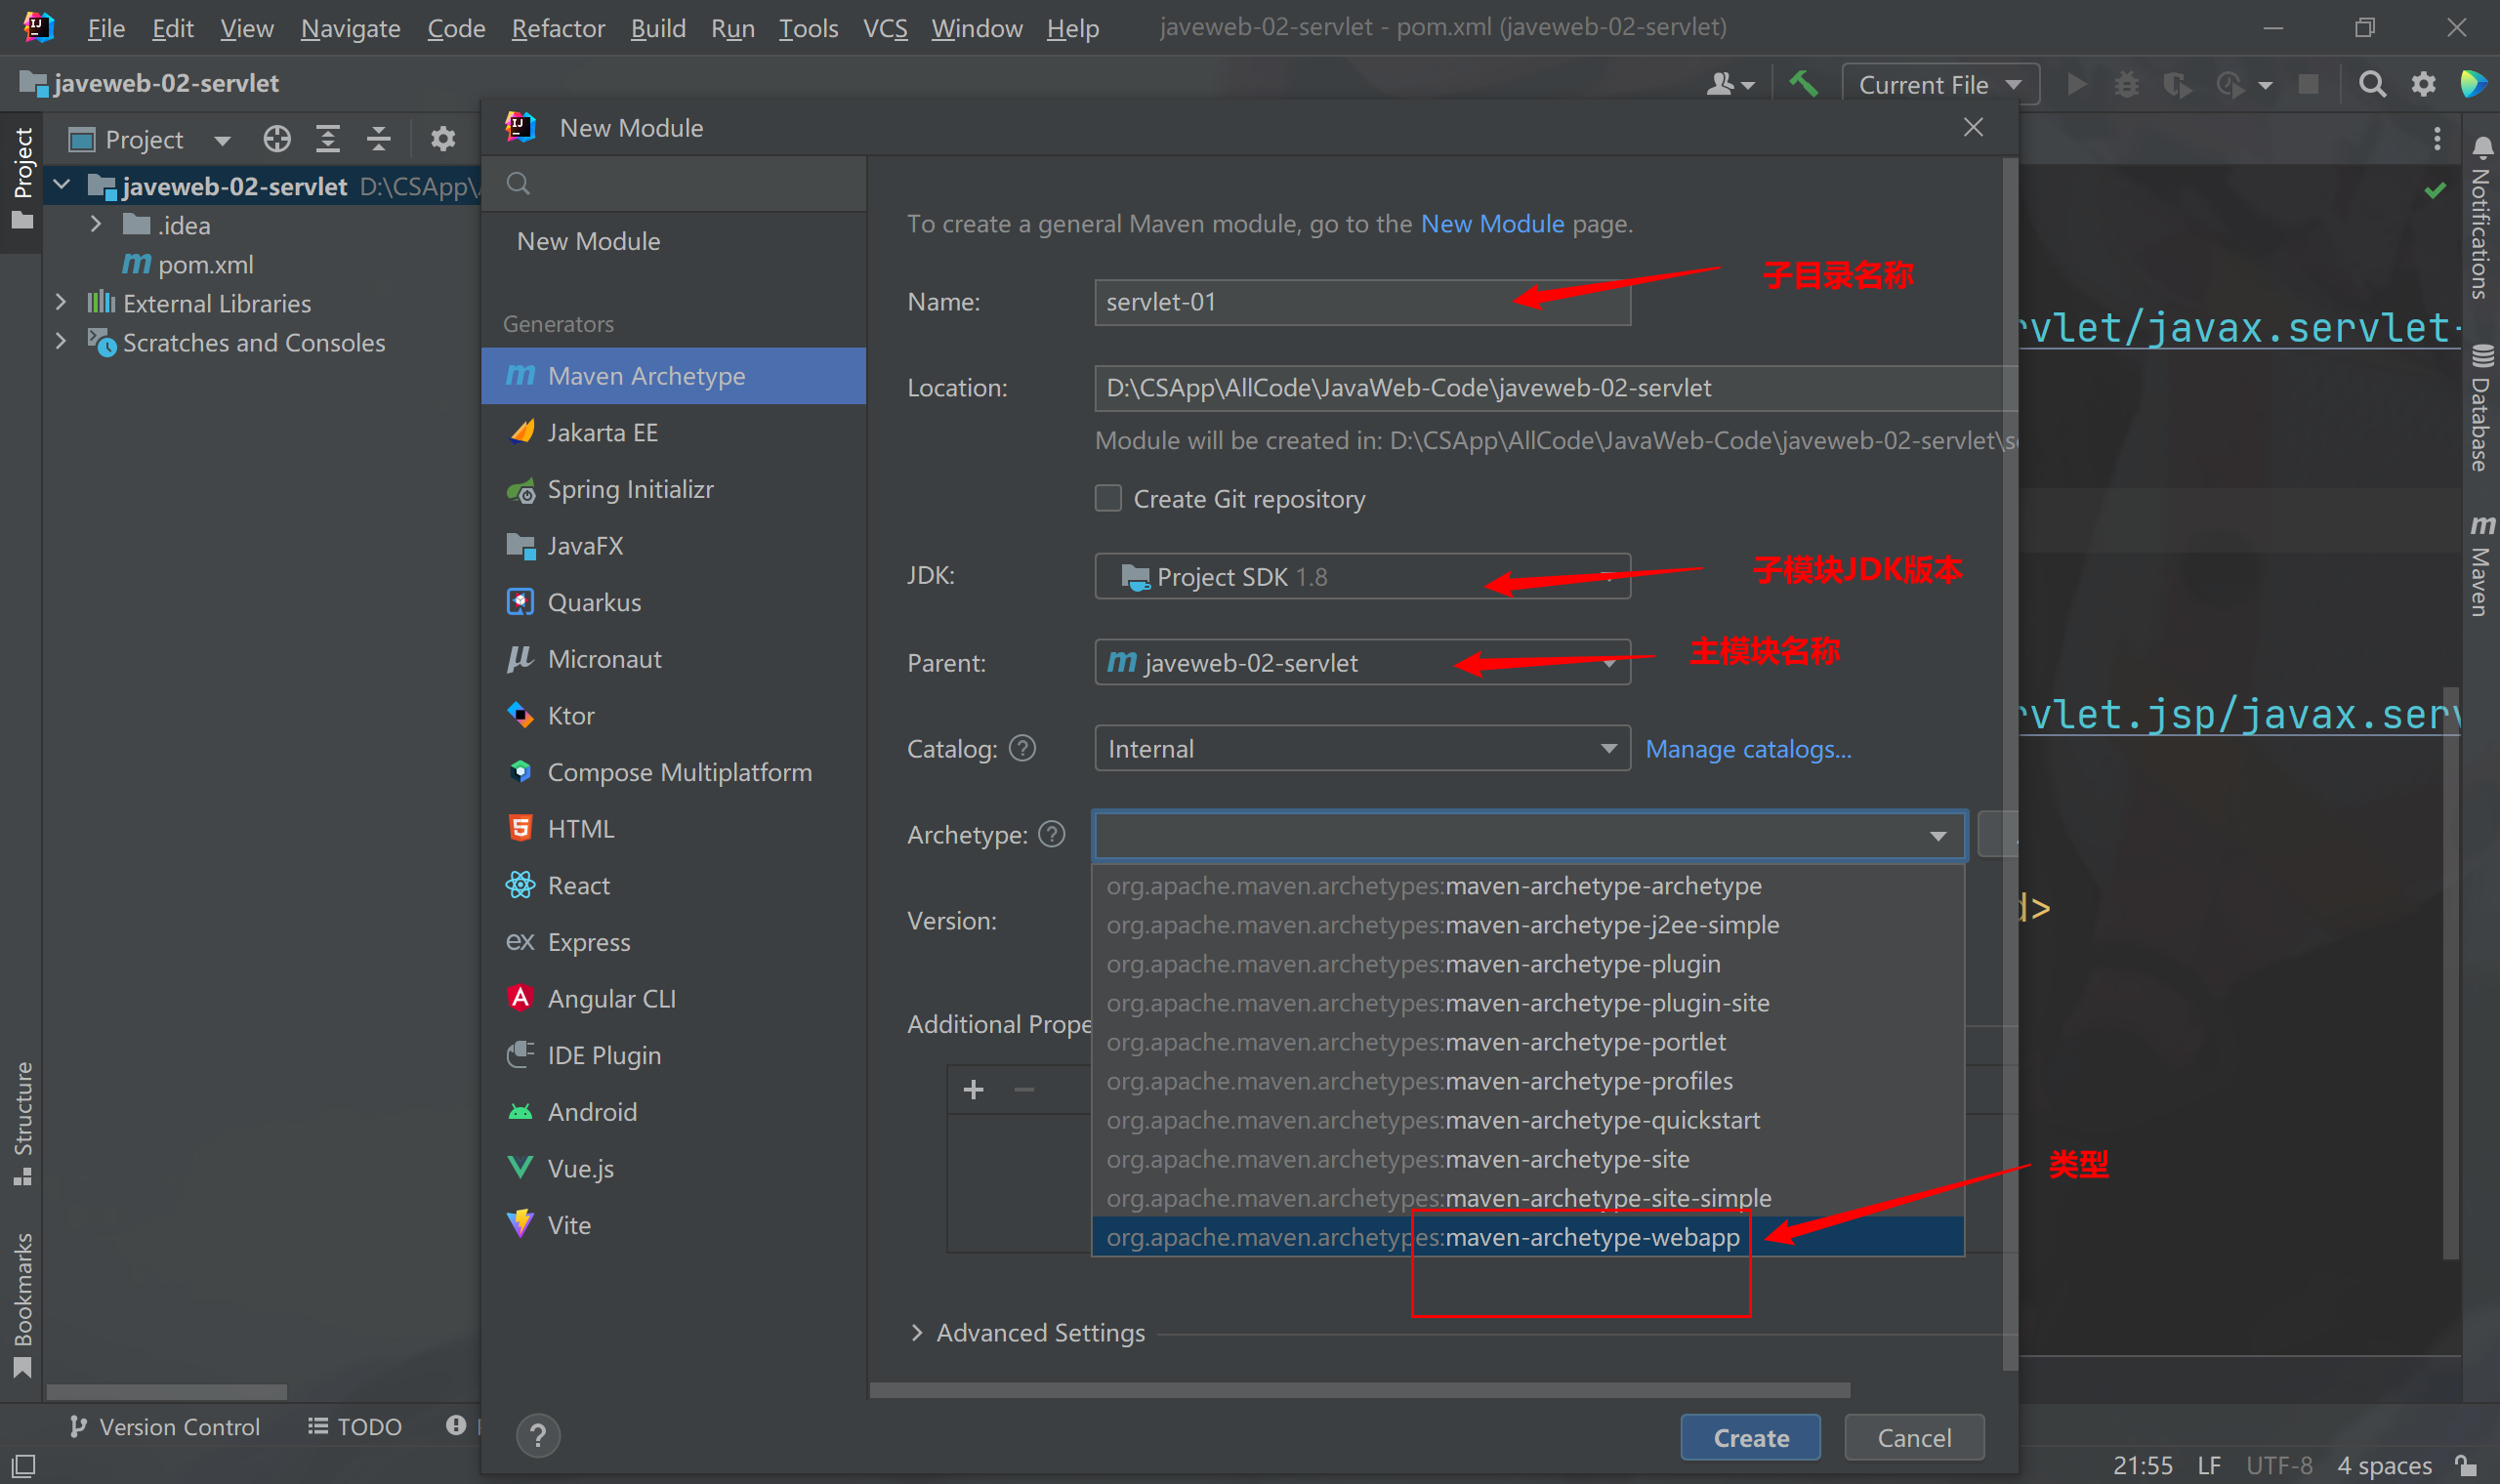Open Project panel options gear
The height and width of the screenshot is (1484, 2500).
point(443,139)
